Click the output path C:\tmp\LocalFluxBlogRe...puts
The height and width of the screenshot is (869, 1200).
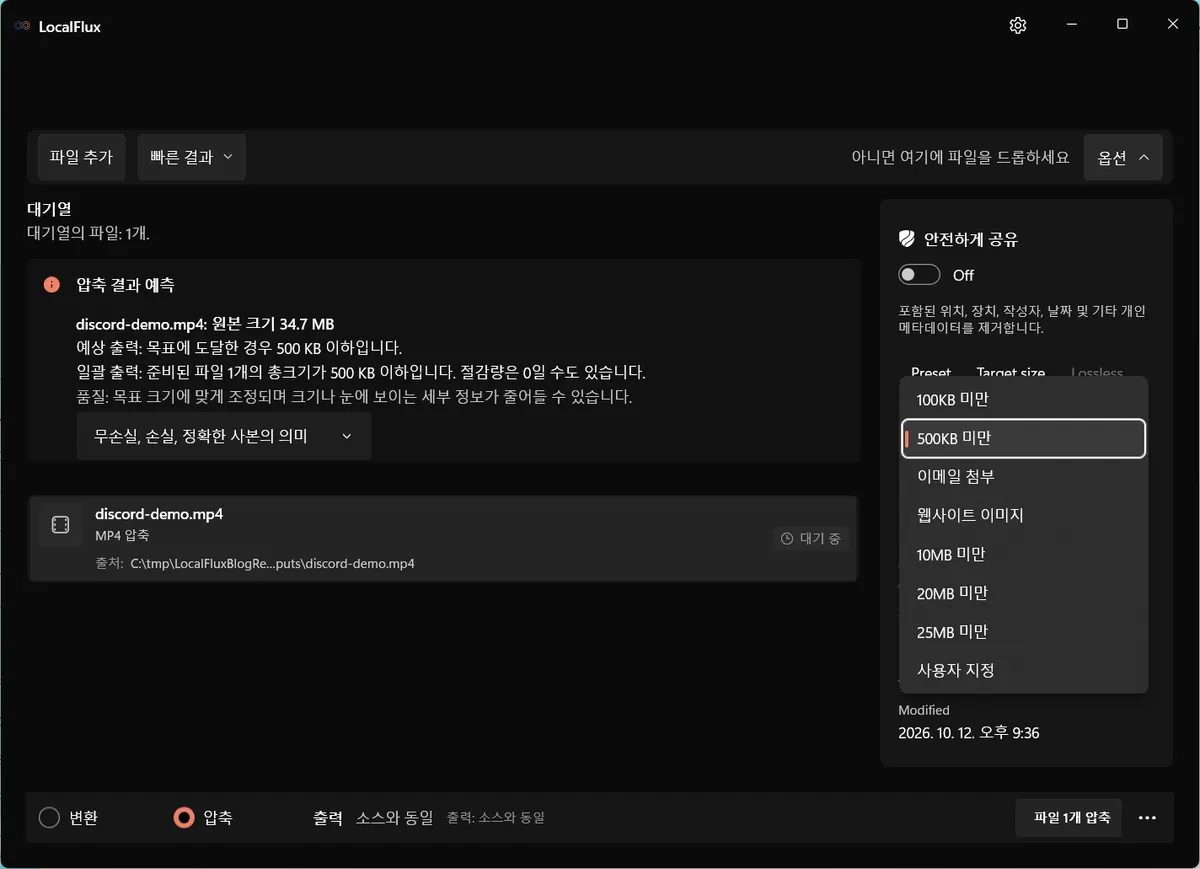272,563
